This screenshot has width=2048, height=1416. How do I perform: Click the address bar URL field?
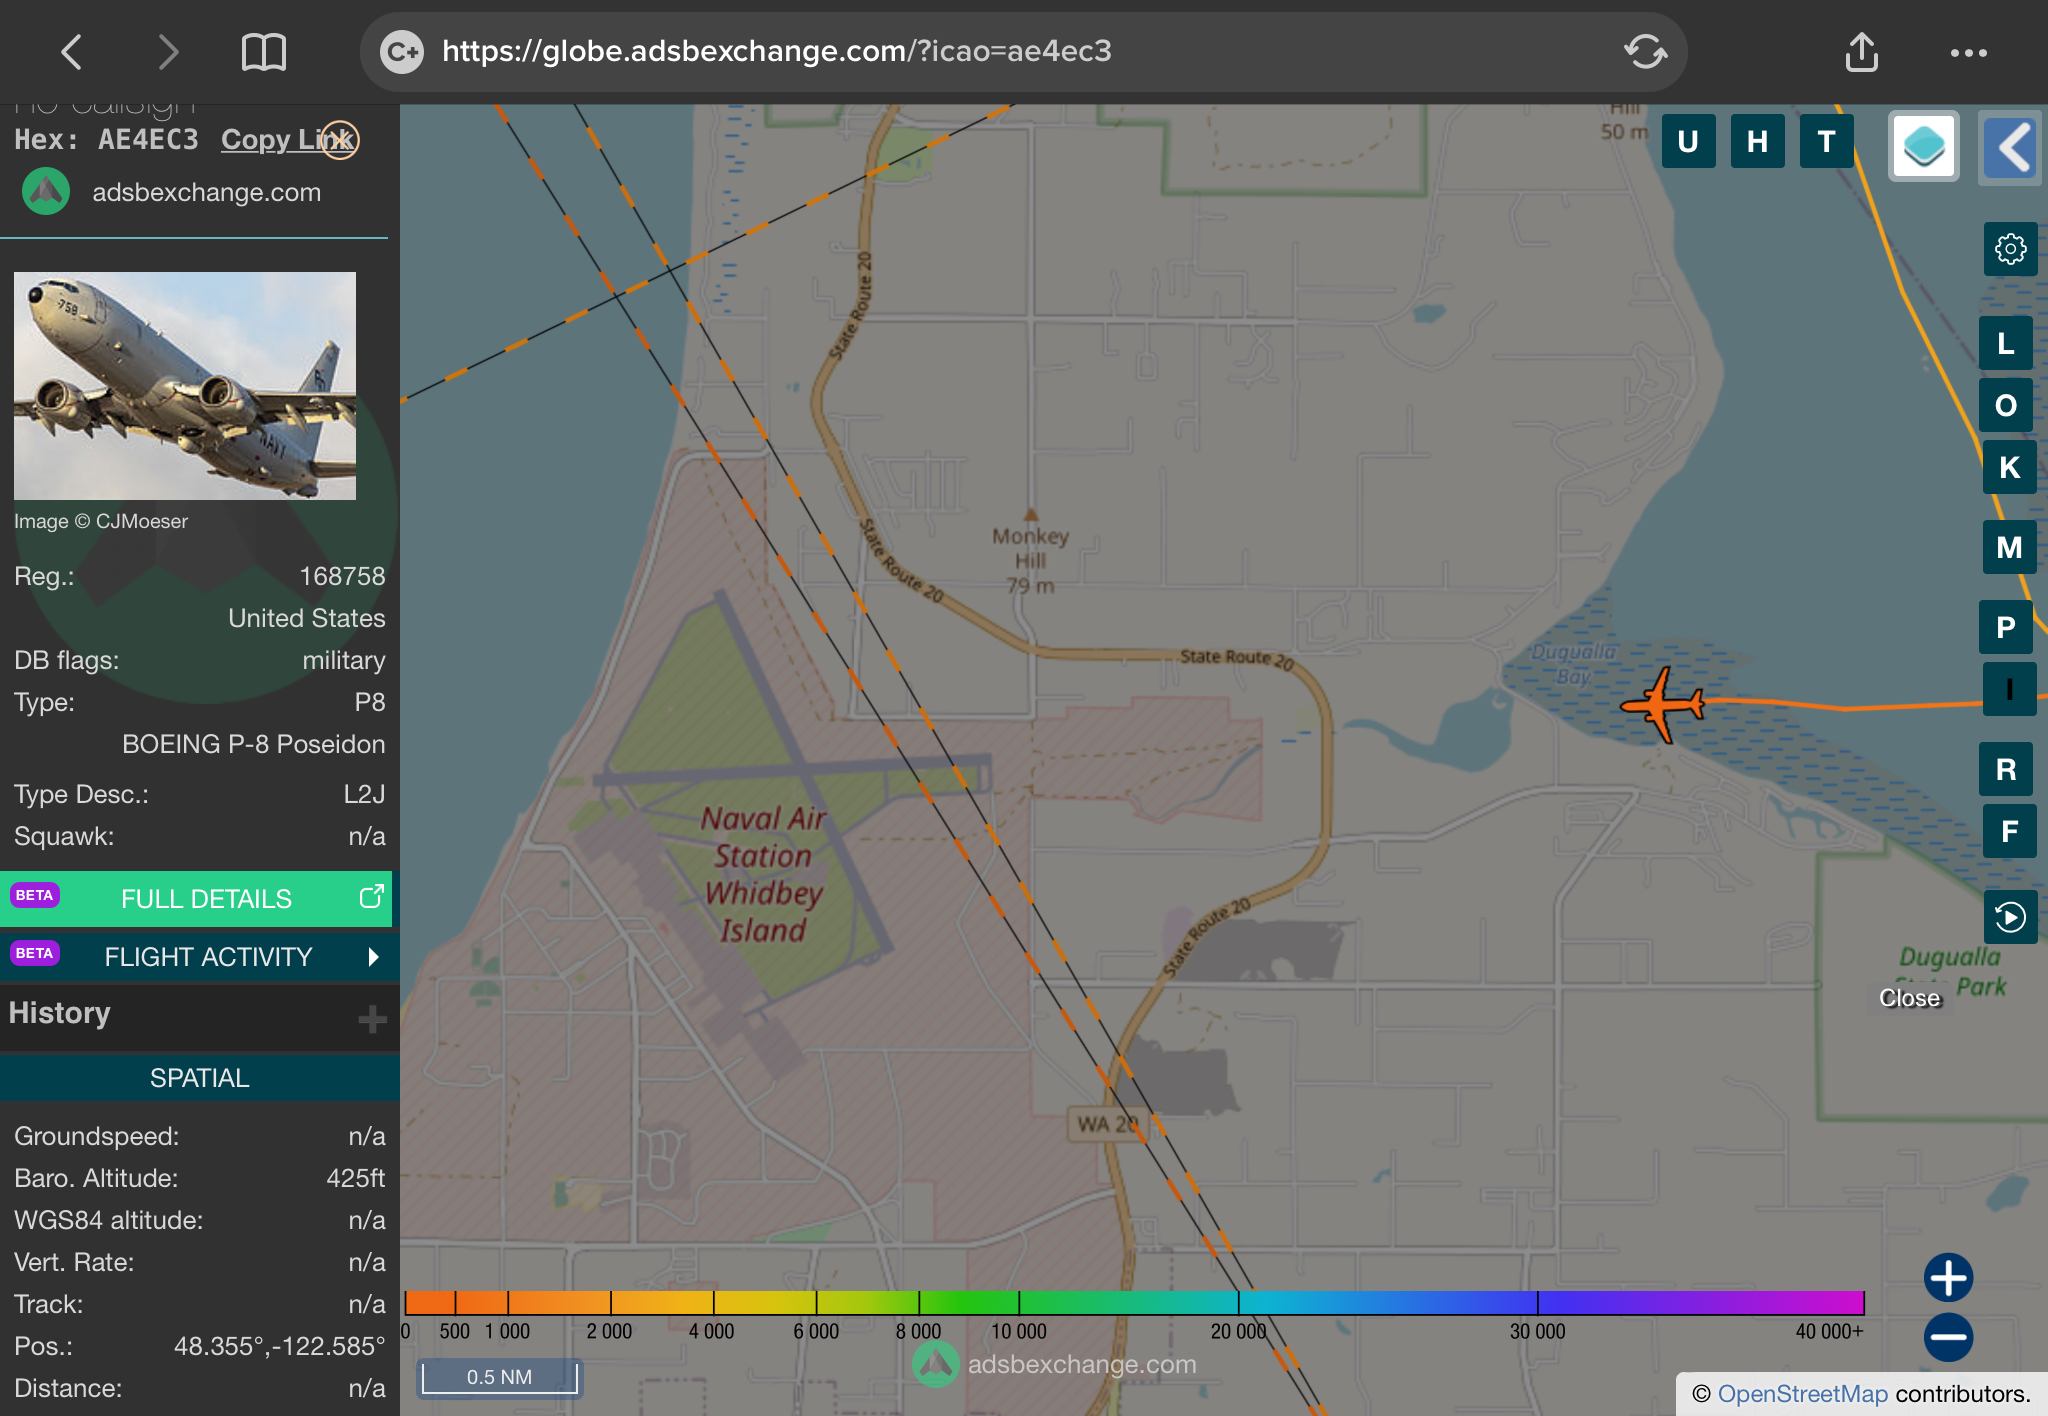click(1022, 51)
